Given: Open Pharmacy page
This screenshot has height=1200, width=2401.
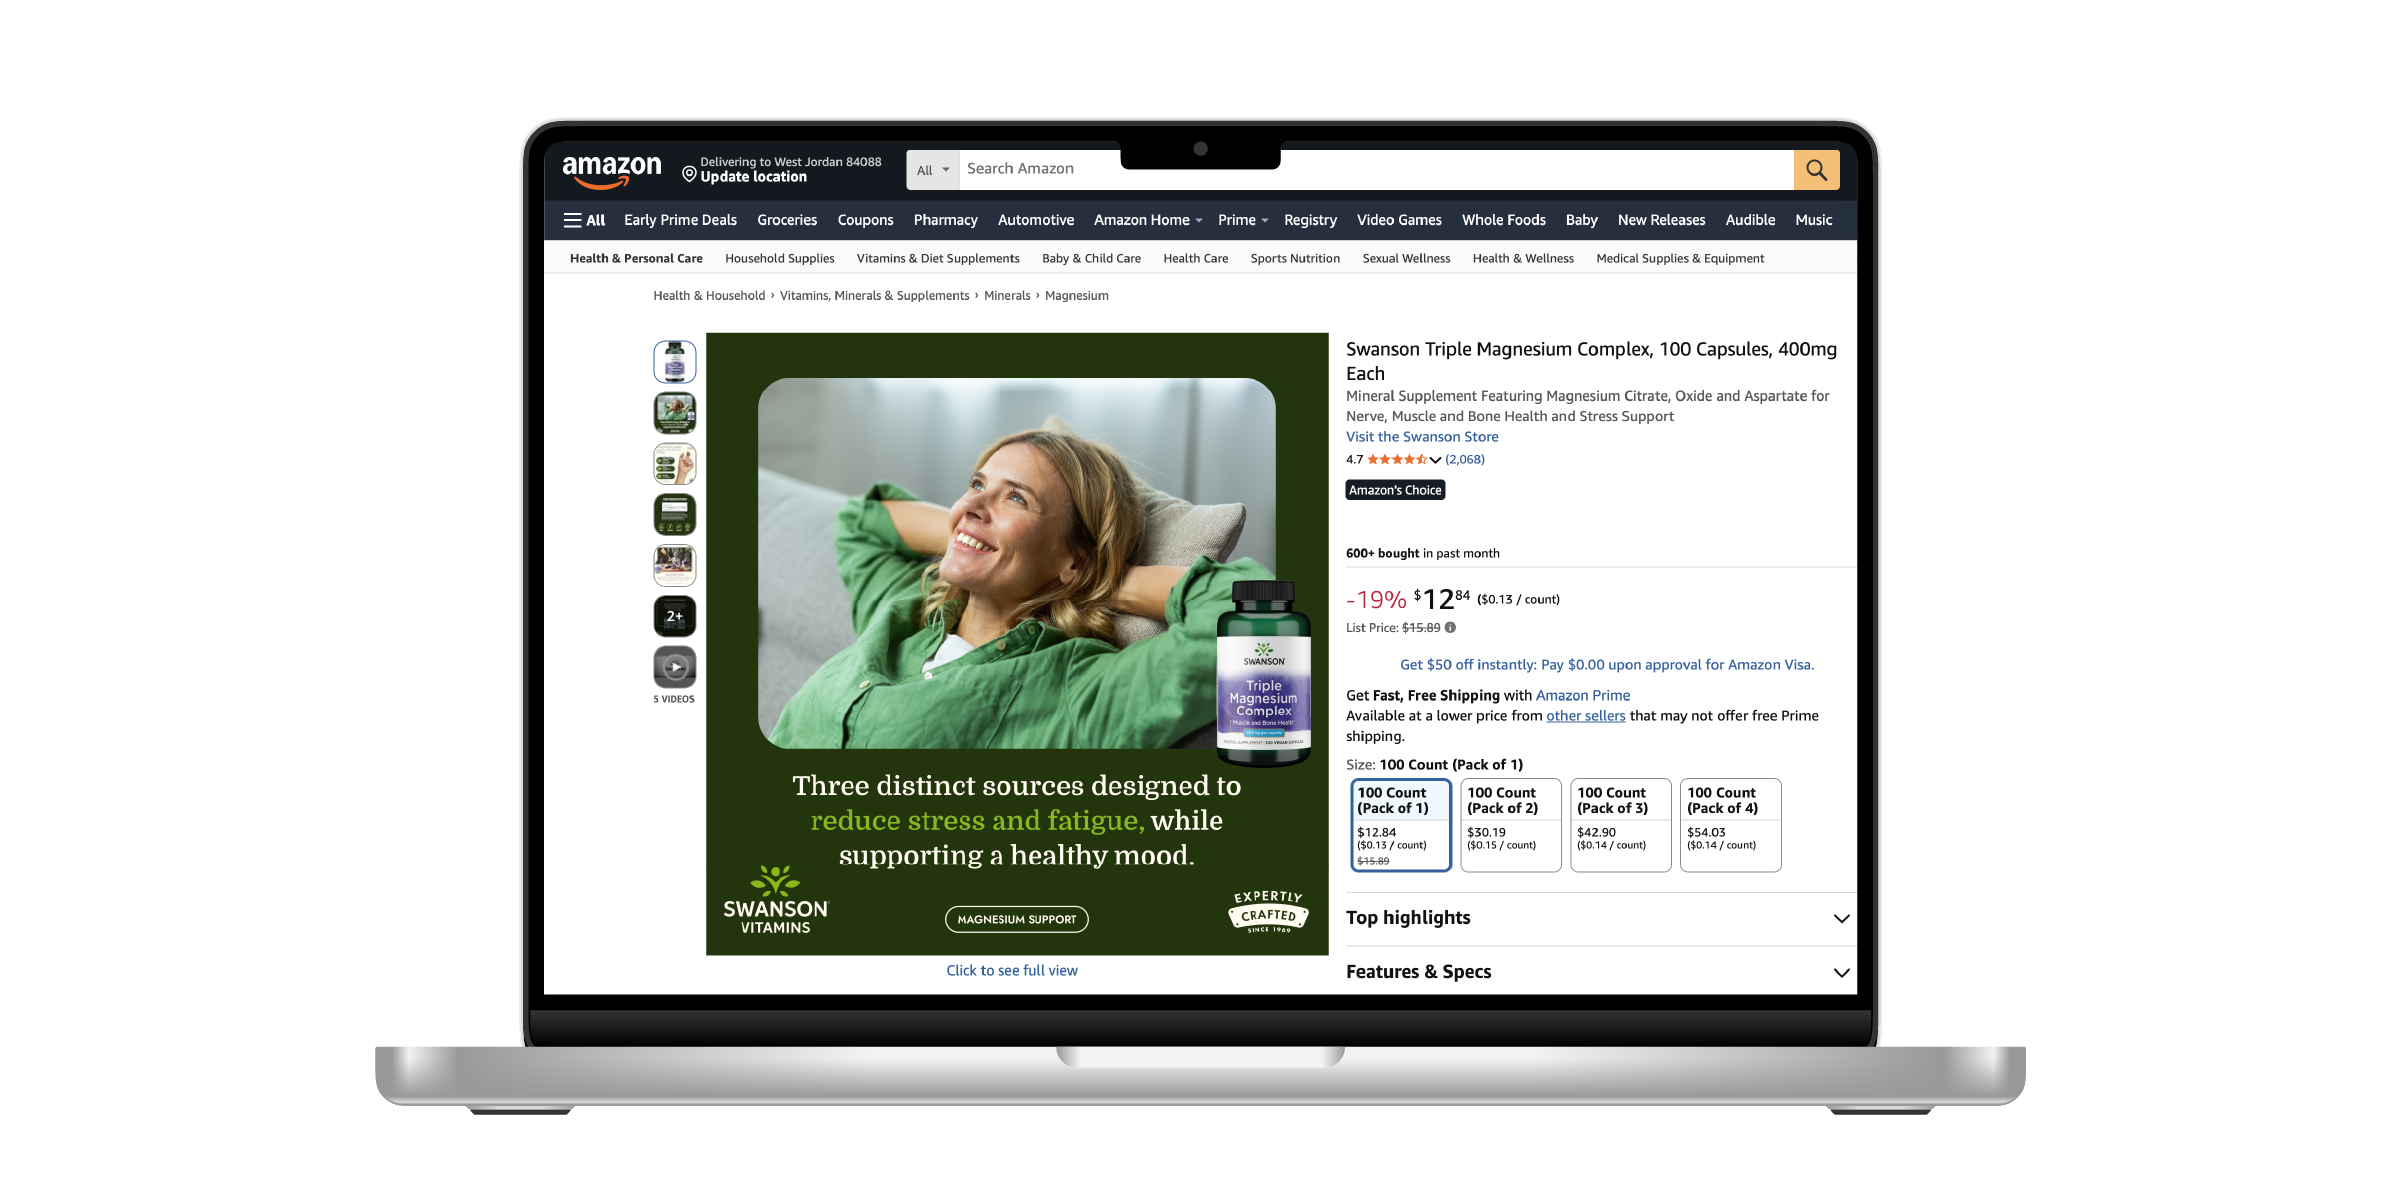Looking at the screenshot, I should [x=945, y=220].
